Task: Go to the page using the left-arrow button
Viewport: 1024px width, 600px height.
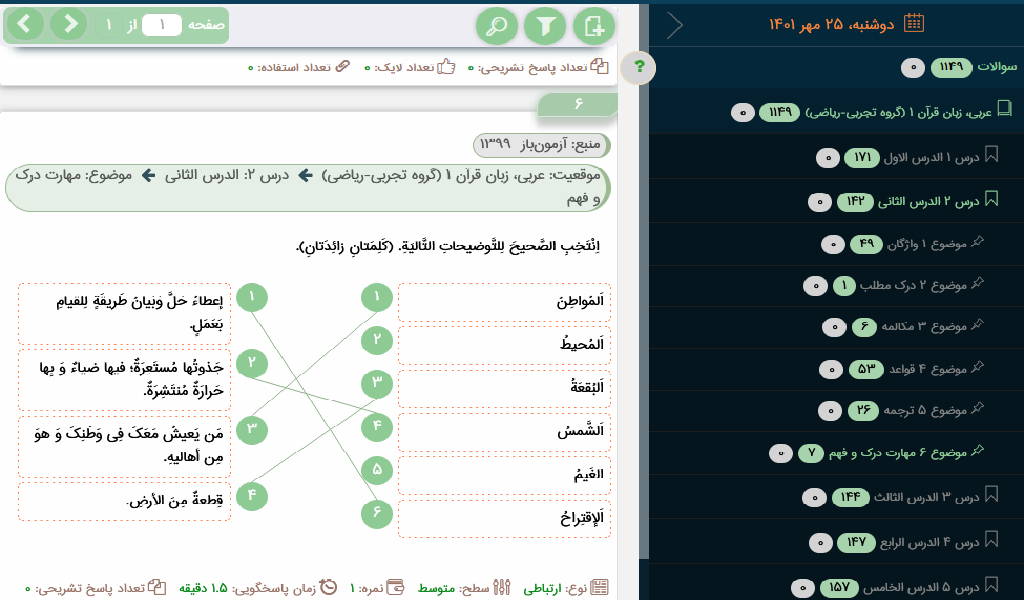Action: (x=25, y=25)
